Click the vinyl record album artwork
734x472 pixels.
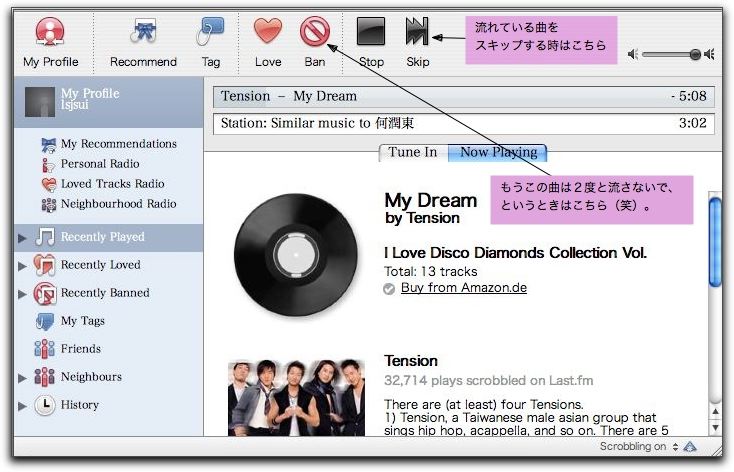[296, 255]
